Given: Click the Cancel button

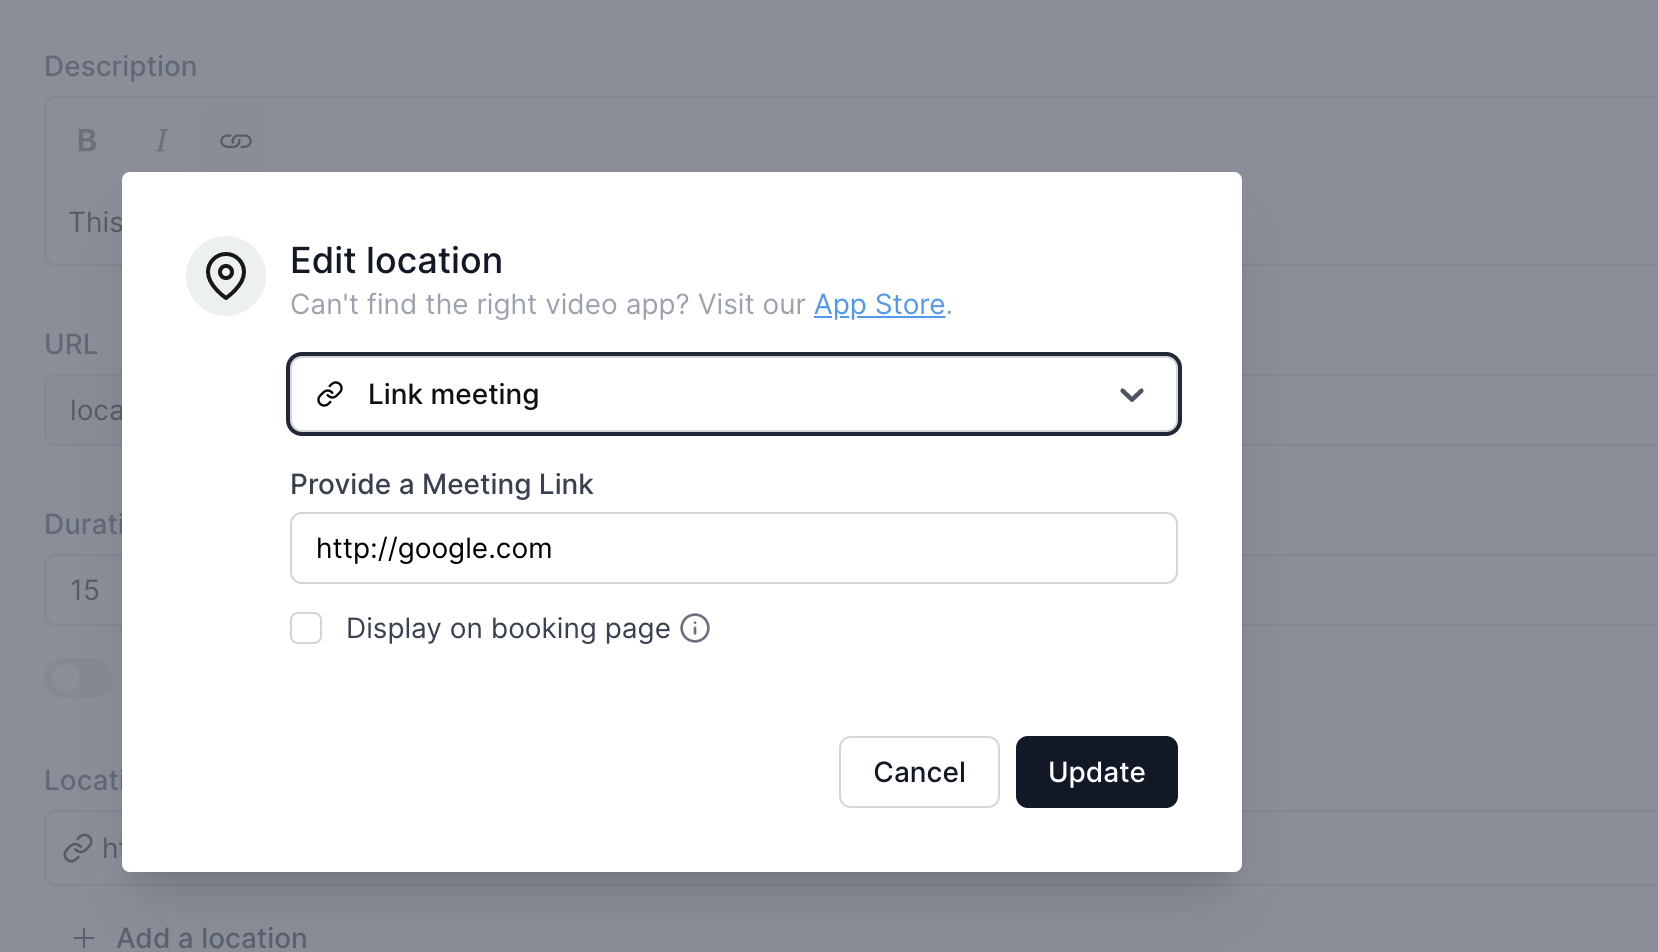Looking at the screenshot, I should [x=918, y=771].
